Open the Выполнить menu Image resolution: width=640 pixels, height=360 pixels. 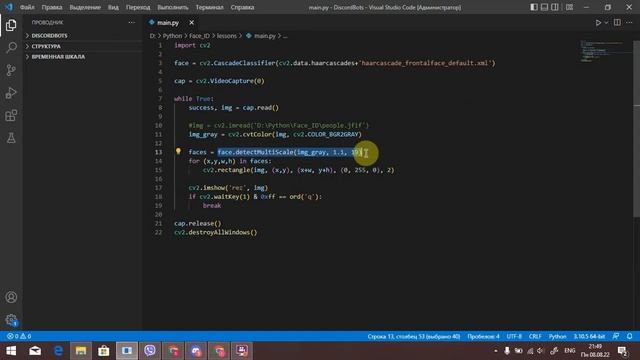pyautogui.click(x=173, y=7)
